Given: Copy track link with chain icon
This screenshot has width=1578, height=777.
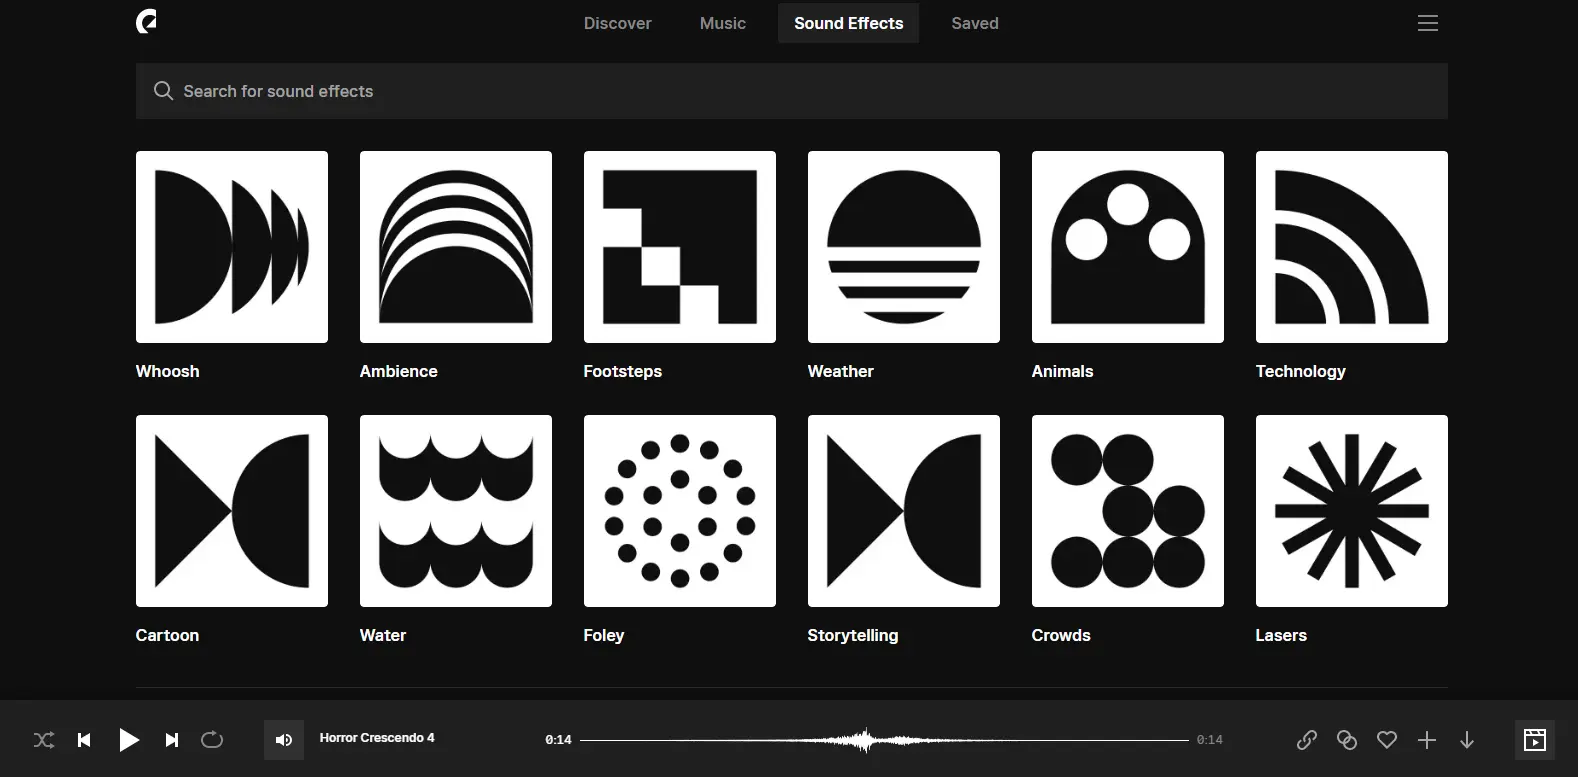Looking at the screenshot, I should 1306,740.
